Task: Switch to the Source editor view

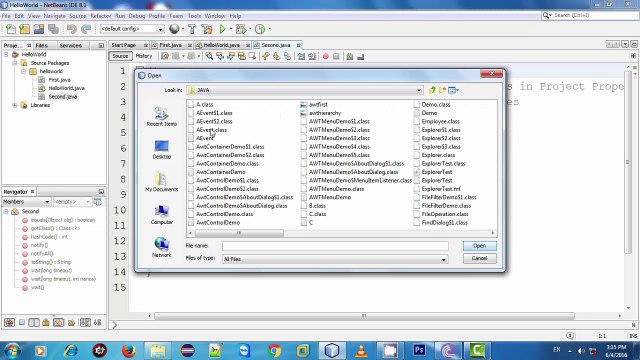Action: tap(120, 56)
